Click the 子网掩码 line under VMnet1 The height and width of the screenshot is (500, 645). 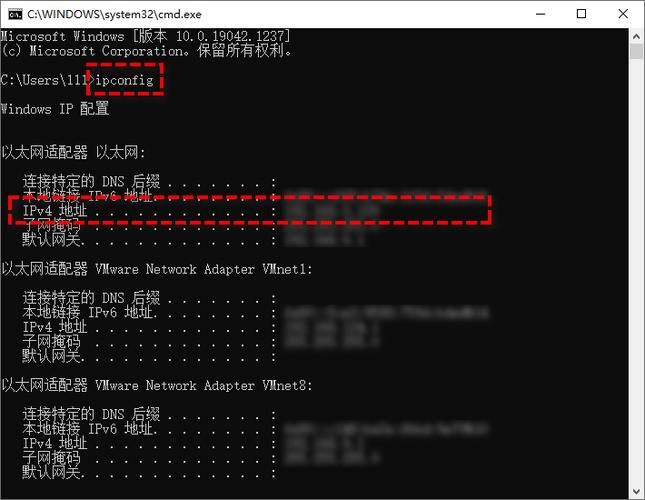pos(202,341)
